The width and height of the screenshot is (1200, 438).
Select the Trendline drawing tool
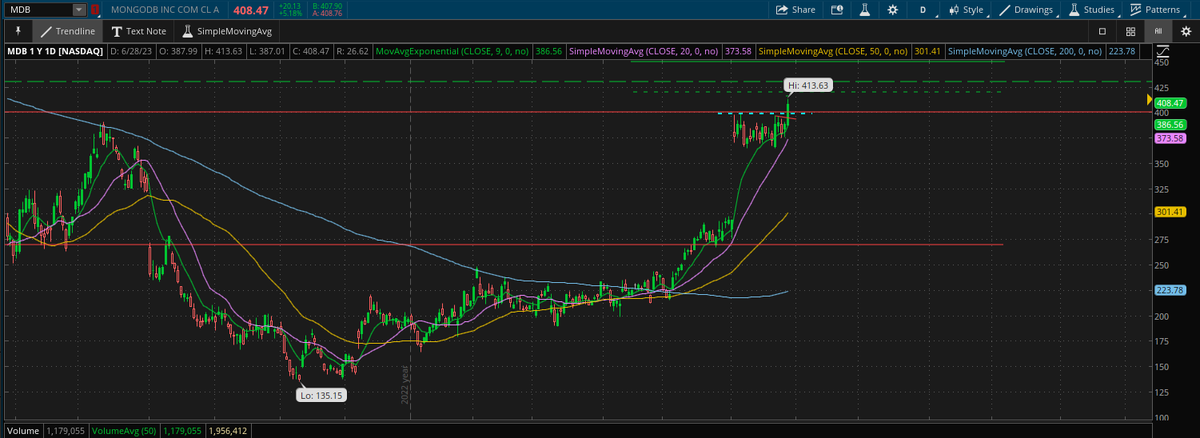tap(67, 31)
